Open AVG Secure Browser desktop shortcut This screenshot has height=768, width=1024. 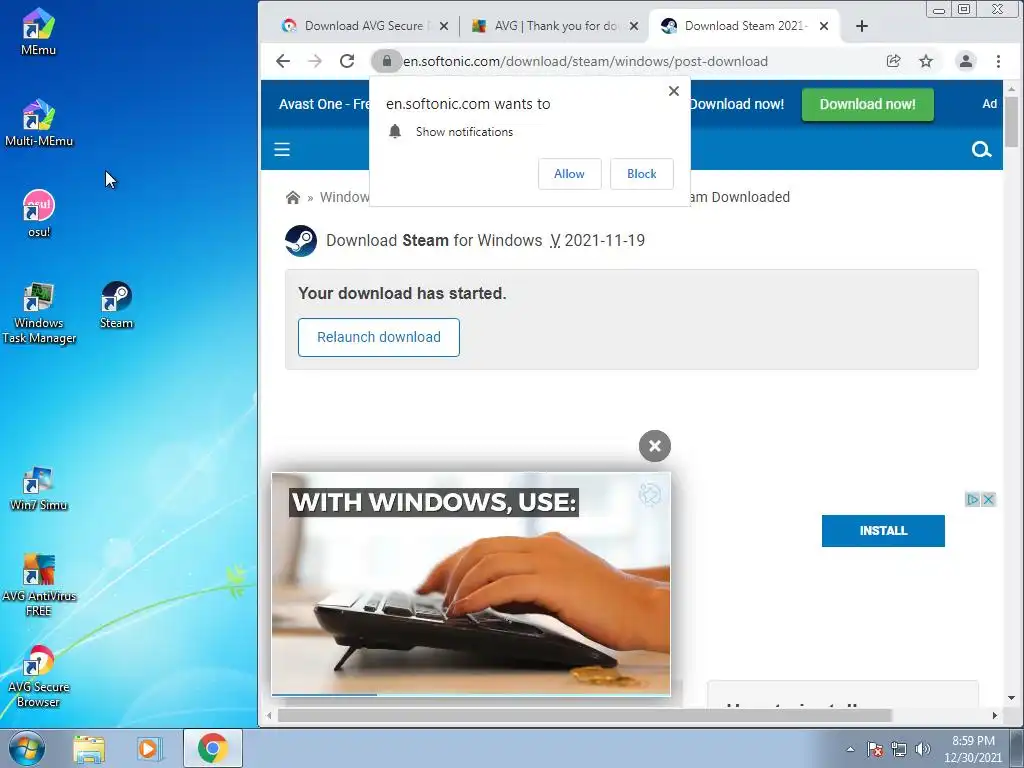[39, 677]
